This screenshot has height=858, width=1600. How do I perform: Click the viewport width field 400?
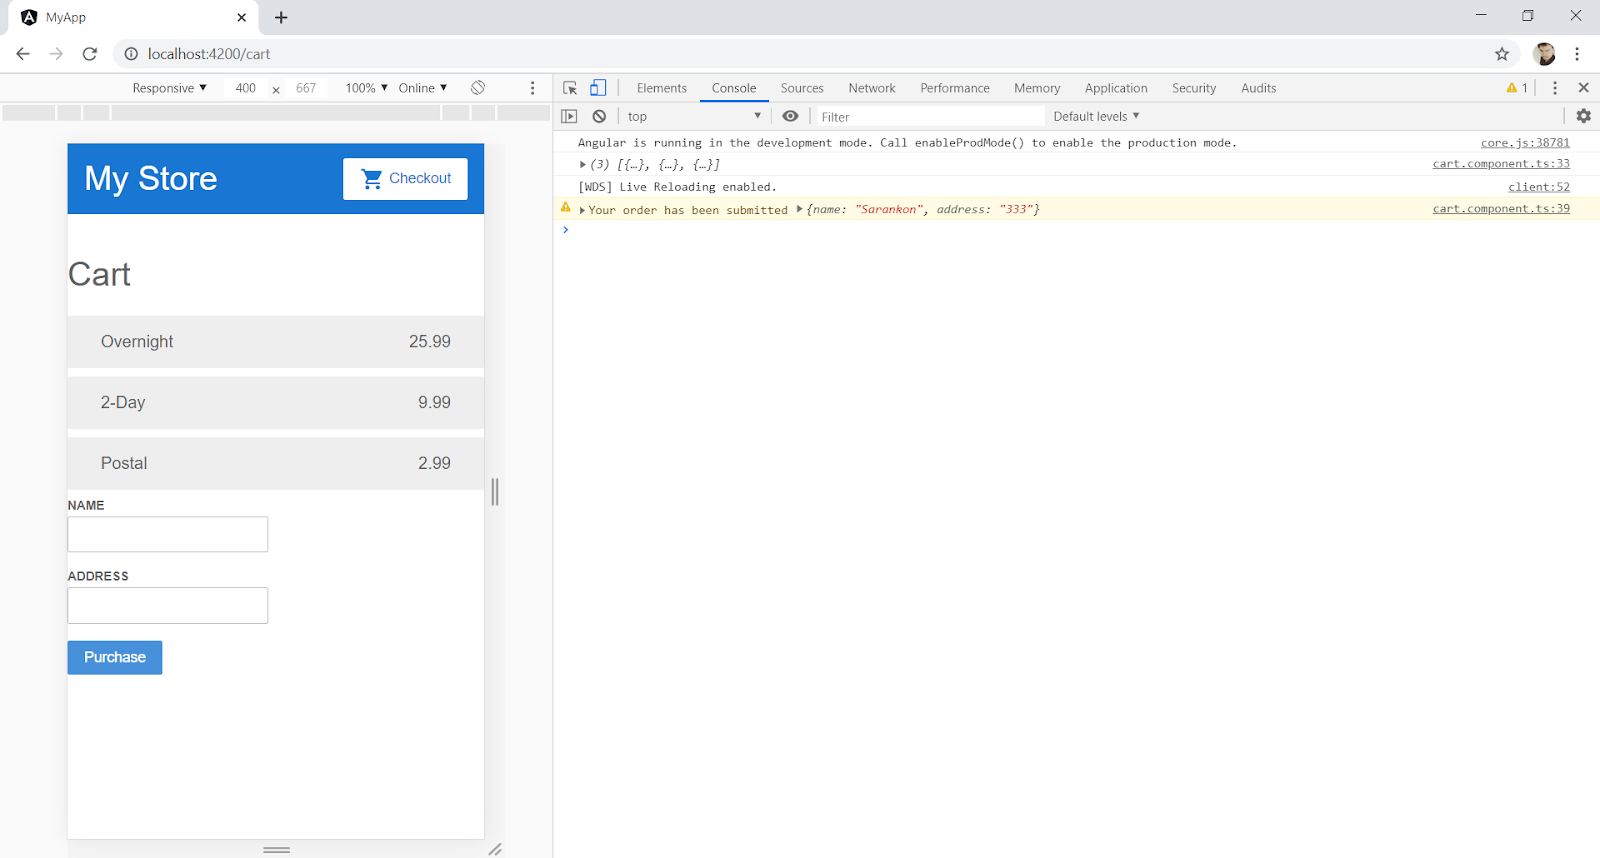pos(245,88)
